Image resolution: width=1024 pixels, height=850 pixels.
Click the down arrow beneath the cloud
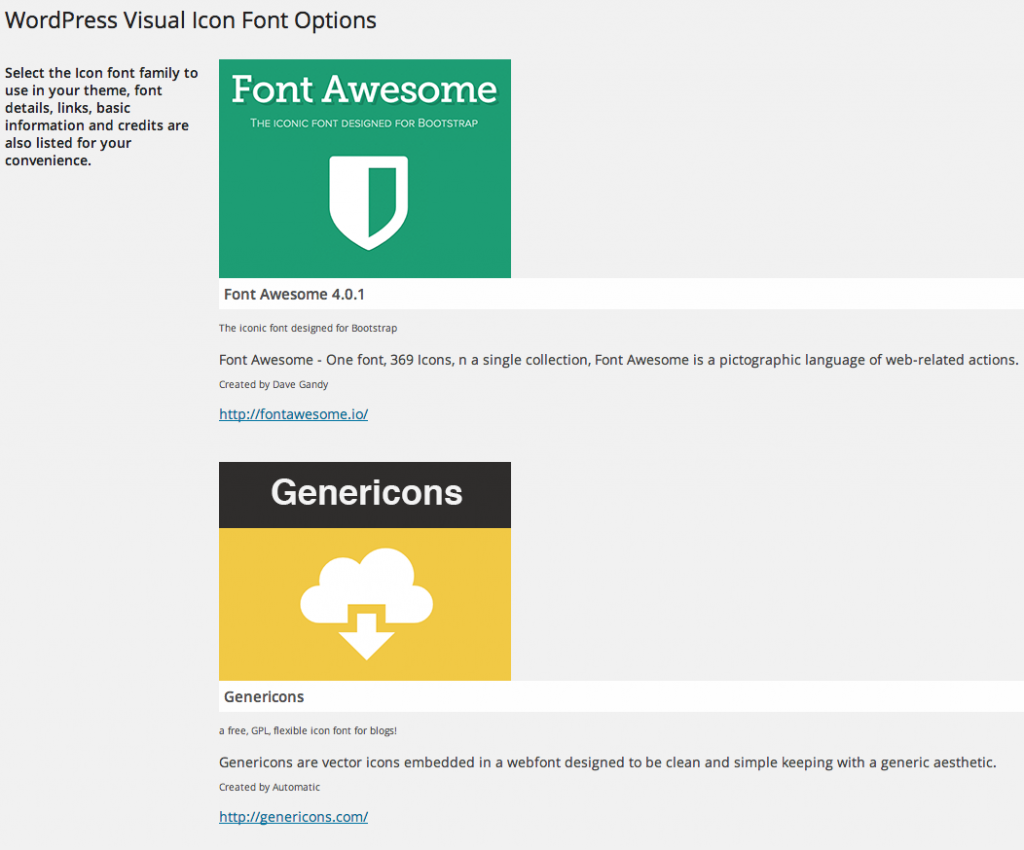point(366,638)
